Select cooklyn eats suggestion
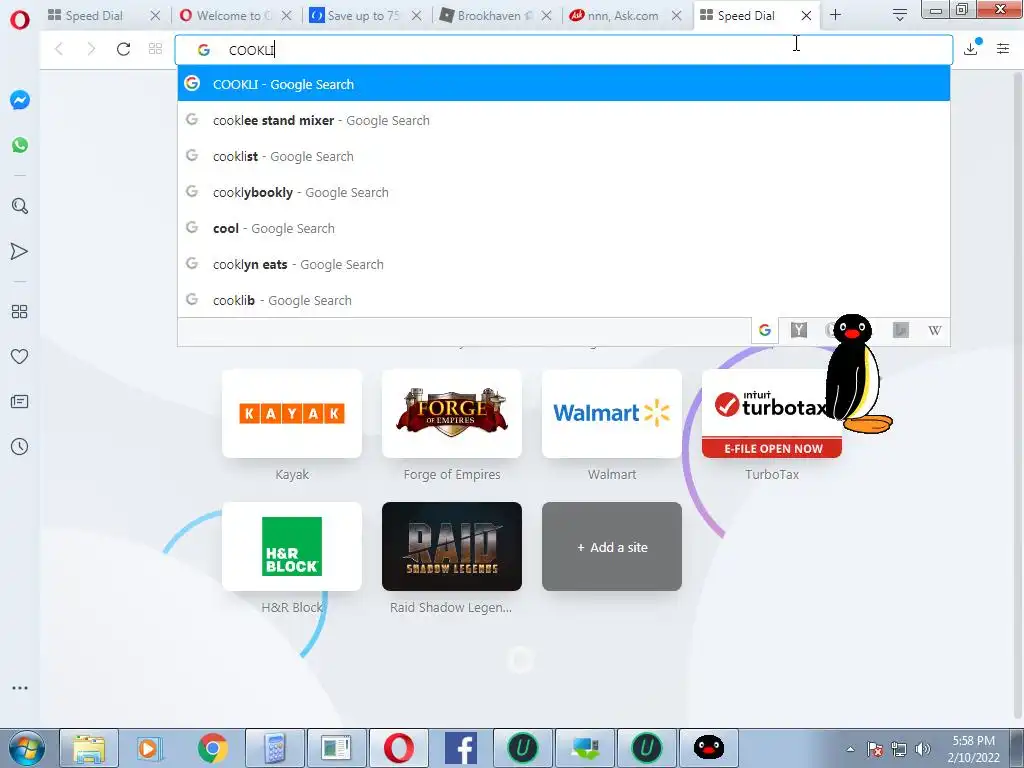 (564, 264)
